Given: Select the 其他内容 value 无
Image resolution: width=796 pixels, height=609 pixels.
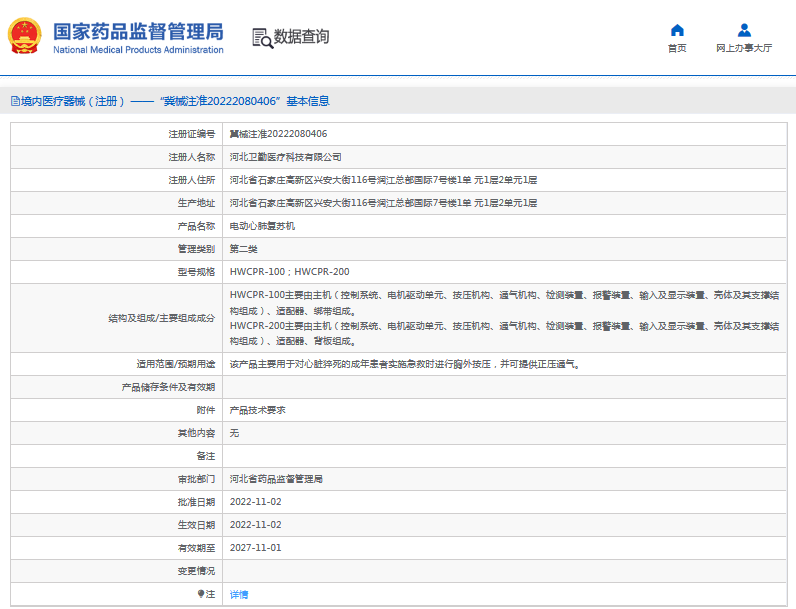Looking at the screenshot, I should click(x=234, y=433).
